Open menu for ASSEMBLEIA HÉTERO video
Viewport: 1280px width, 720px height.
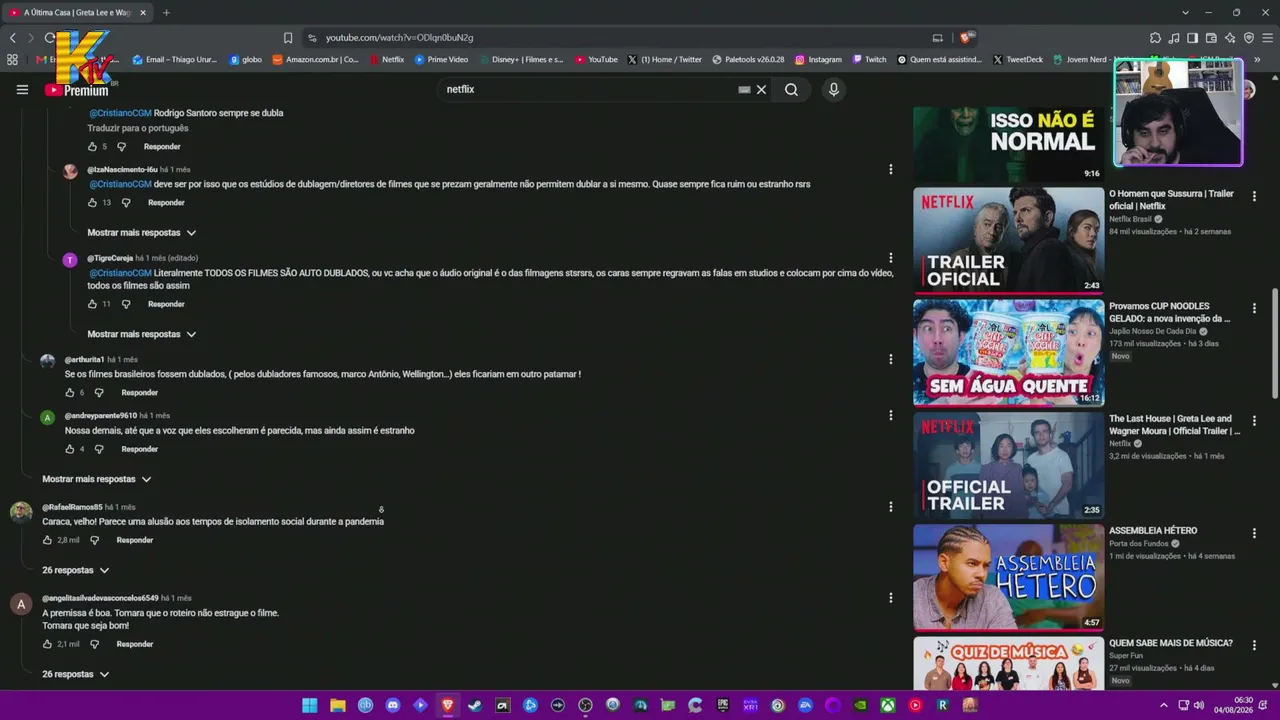pyautogui.click(x=1254, y=533)
